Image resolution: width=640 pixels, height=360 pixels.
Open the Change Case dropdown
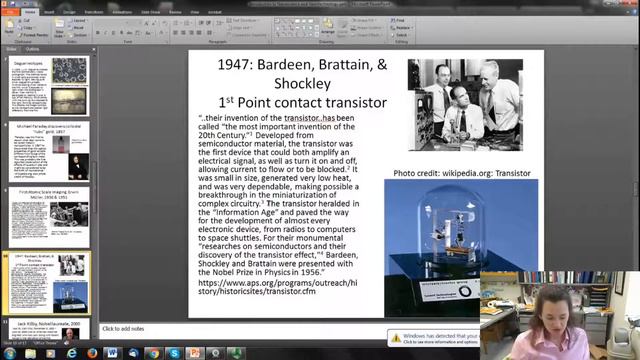point(149,33)
